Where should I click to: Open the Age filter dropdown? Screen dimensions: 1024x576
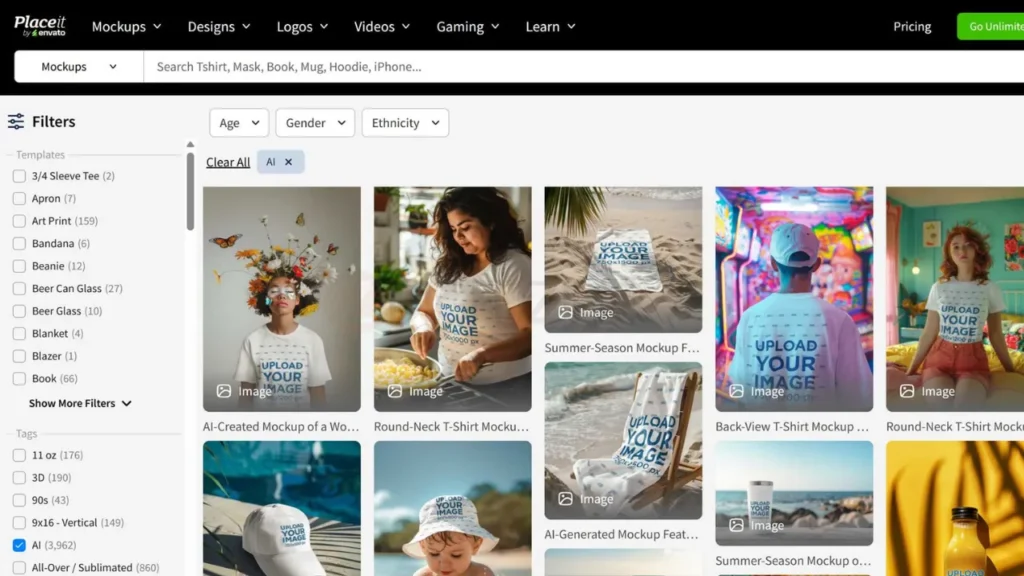click(x=239, y=123)
